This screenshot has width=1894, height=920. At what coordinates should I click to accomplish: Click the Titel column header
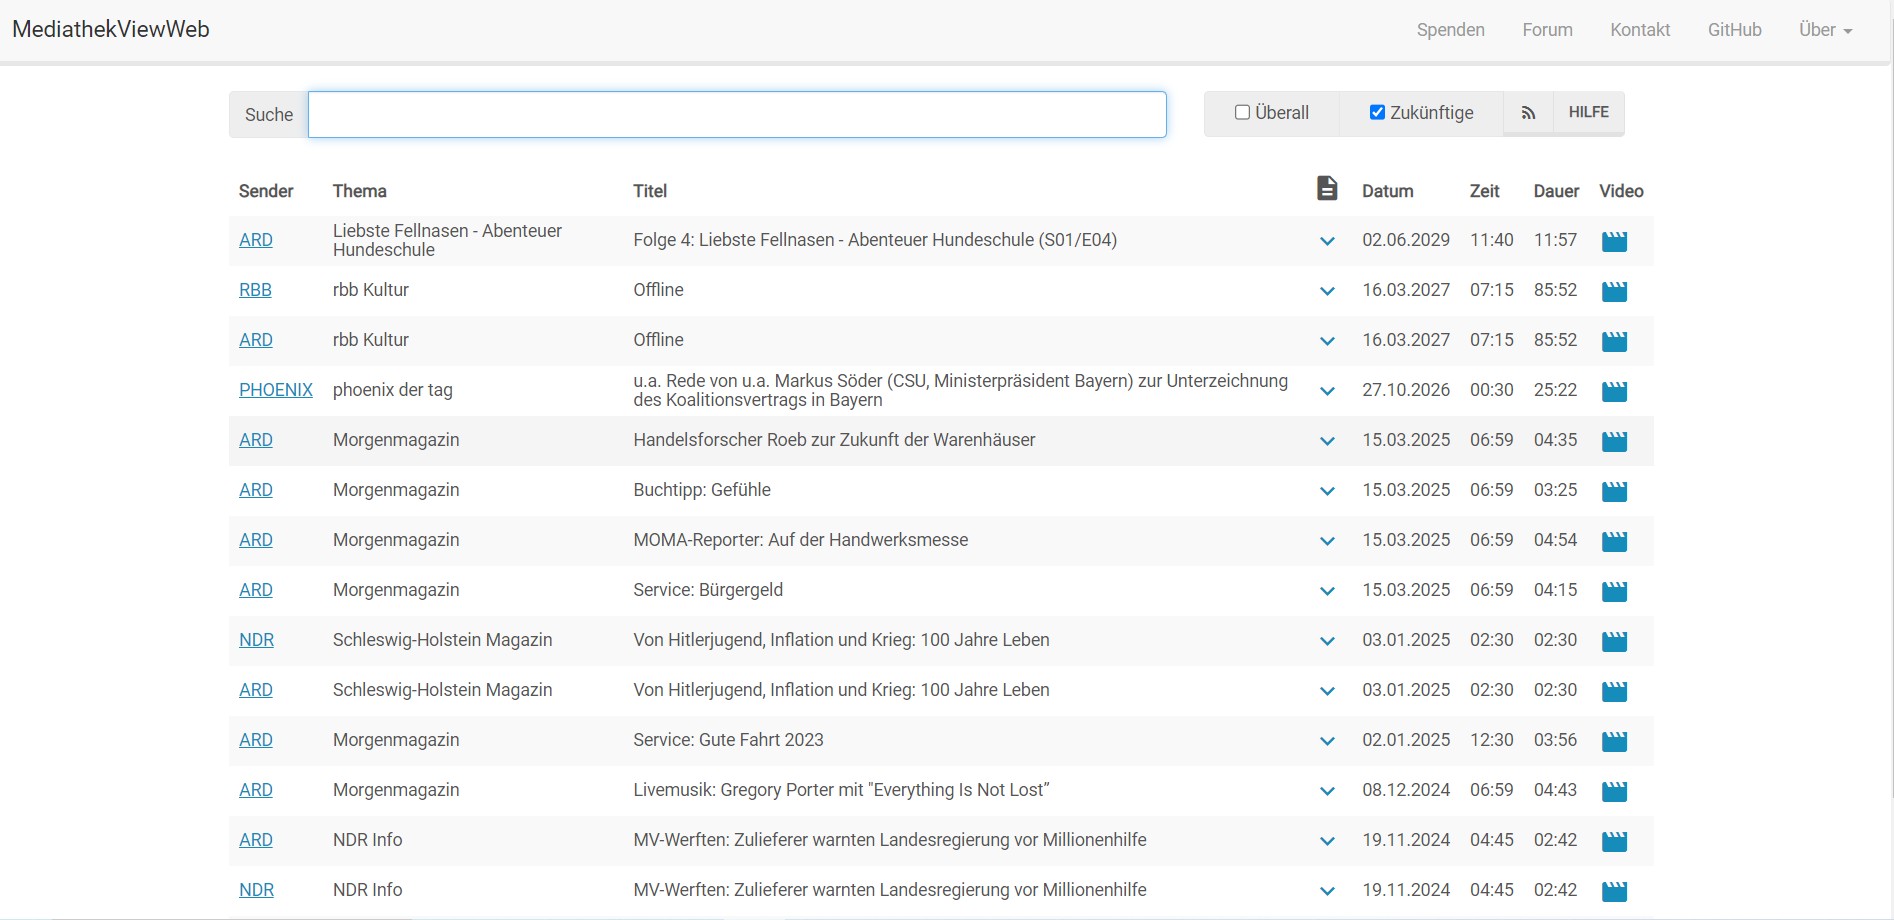(650, 191)
